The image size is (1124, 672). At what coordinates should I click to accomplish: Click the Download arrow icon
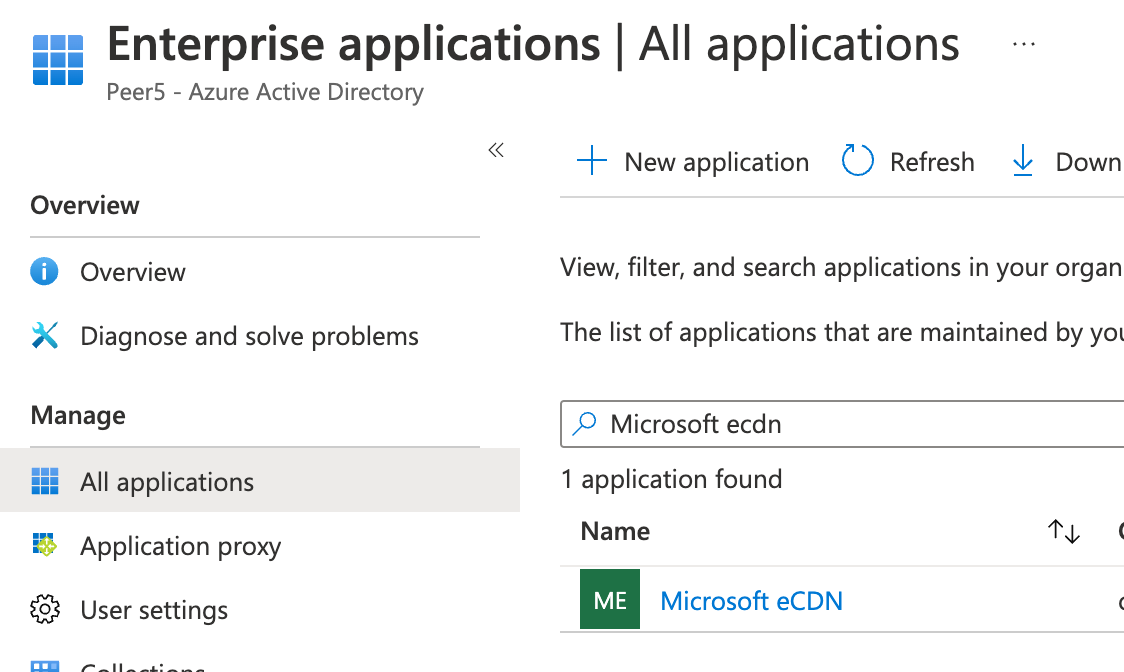1022,160
